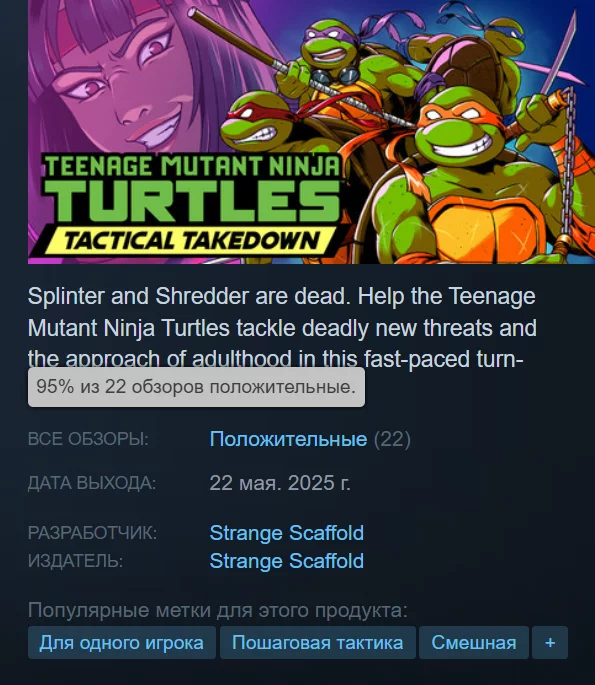595x685 pixels.
Task: Click the release date 22 мая. 2025 г.
Action: (x=280, y=483)
